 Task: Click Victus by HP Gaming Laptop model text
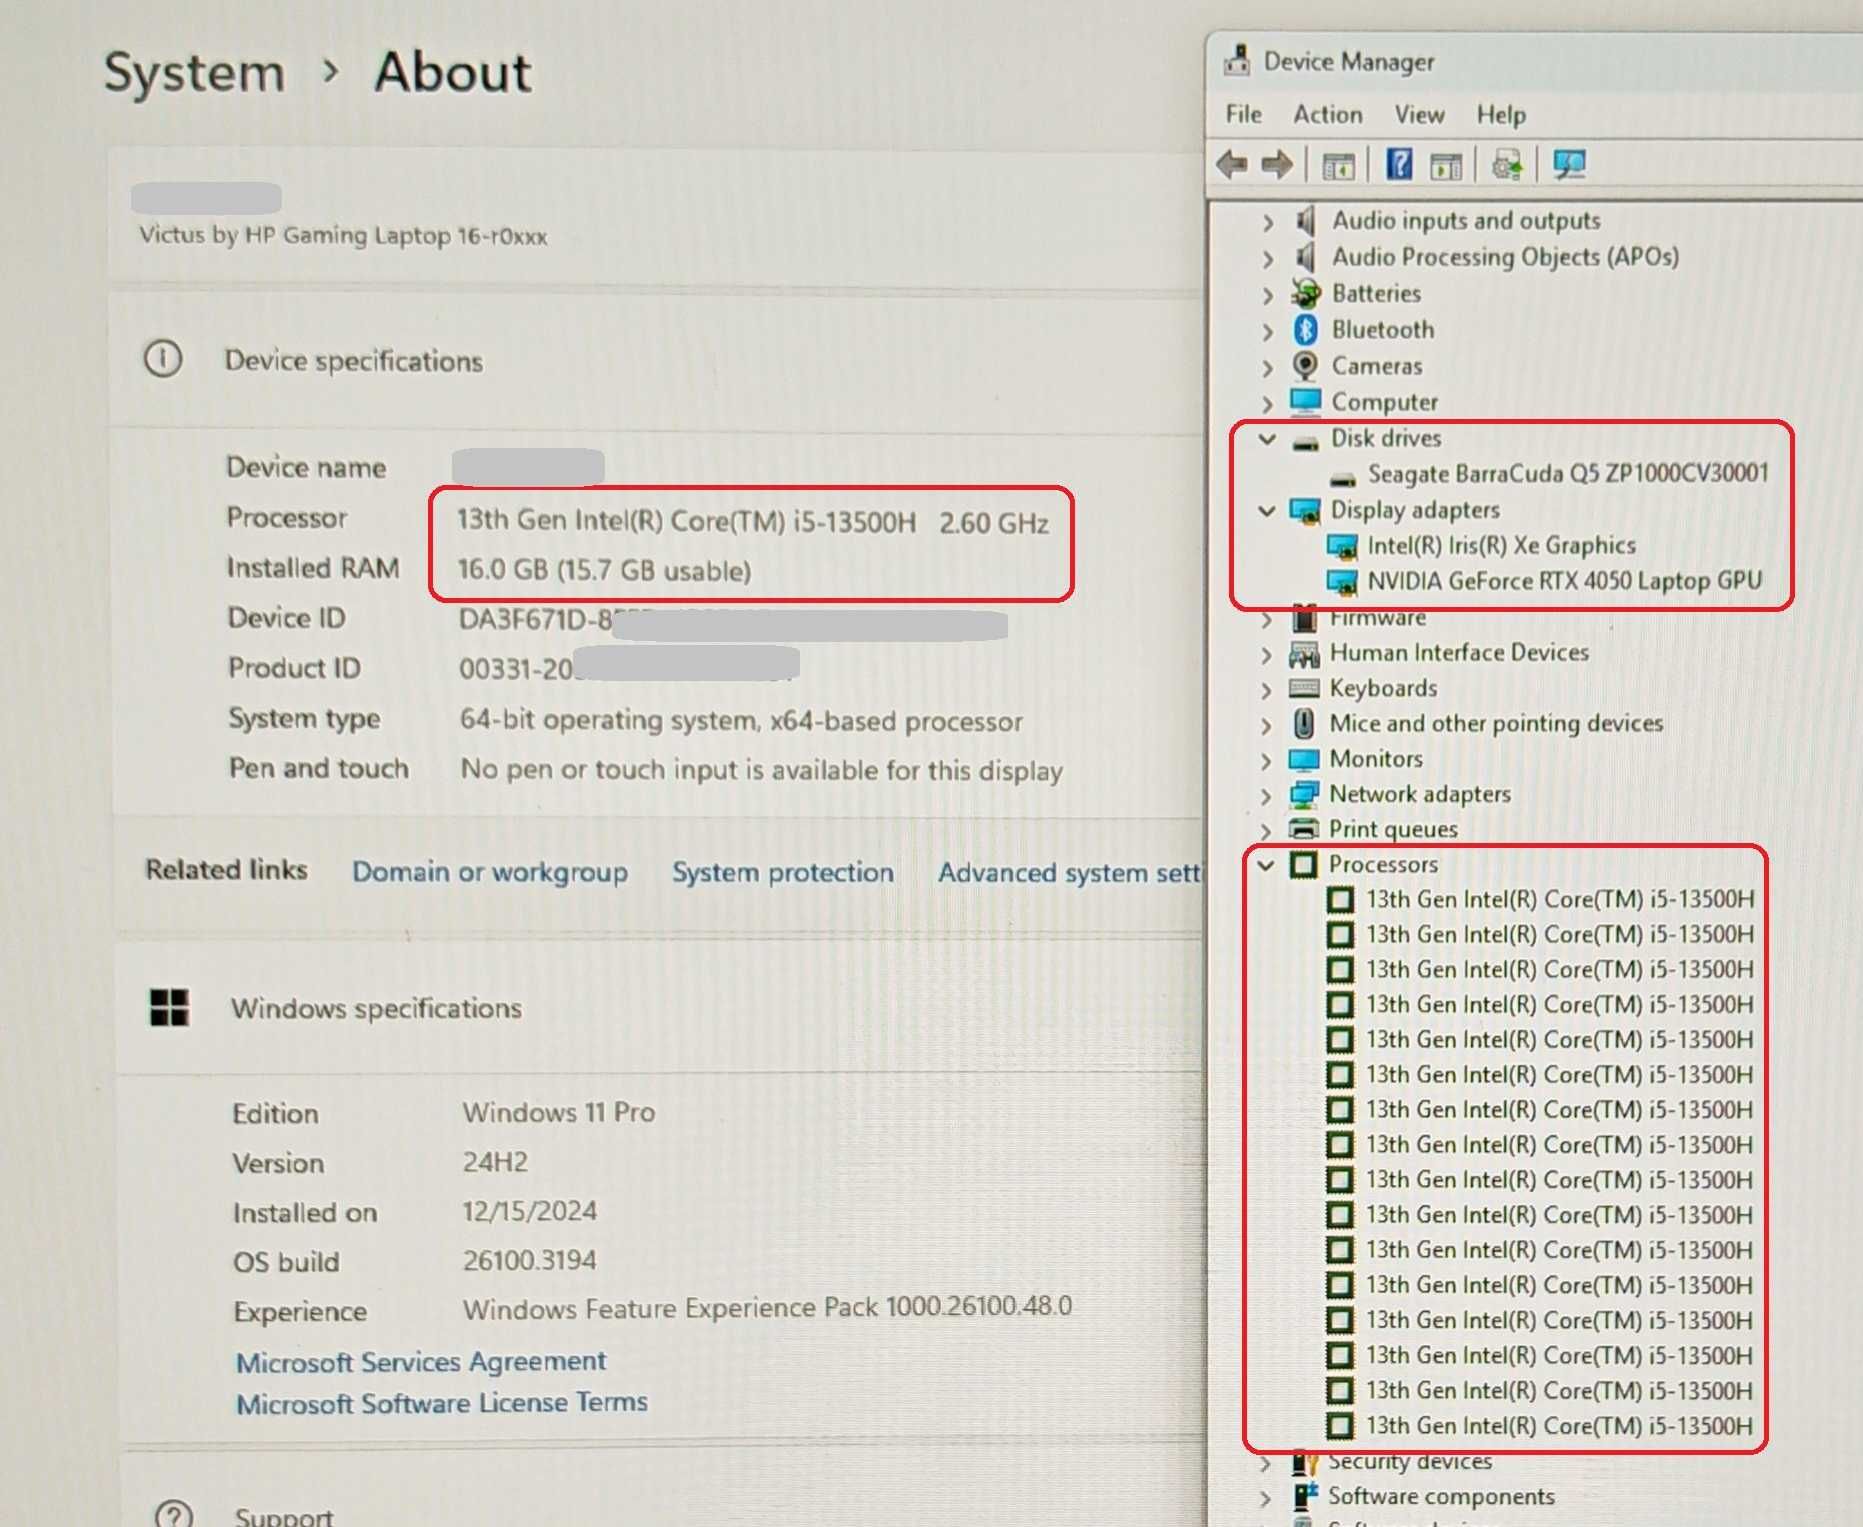[x=343, y=236]
